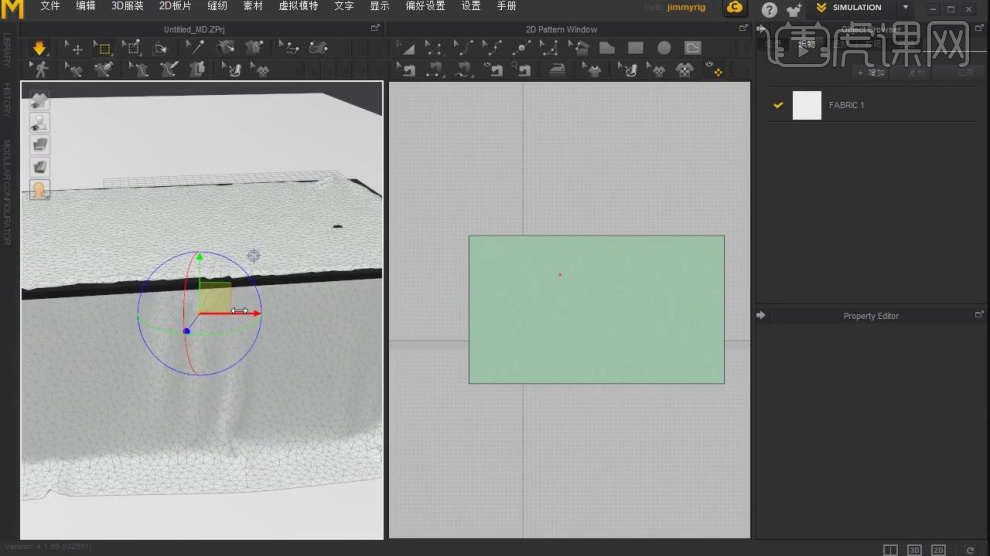990x556 pixels.
Task: Open the 缝纫 menu
Action: click(217, 6)
